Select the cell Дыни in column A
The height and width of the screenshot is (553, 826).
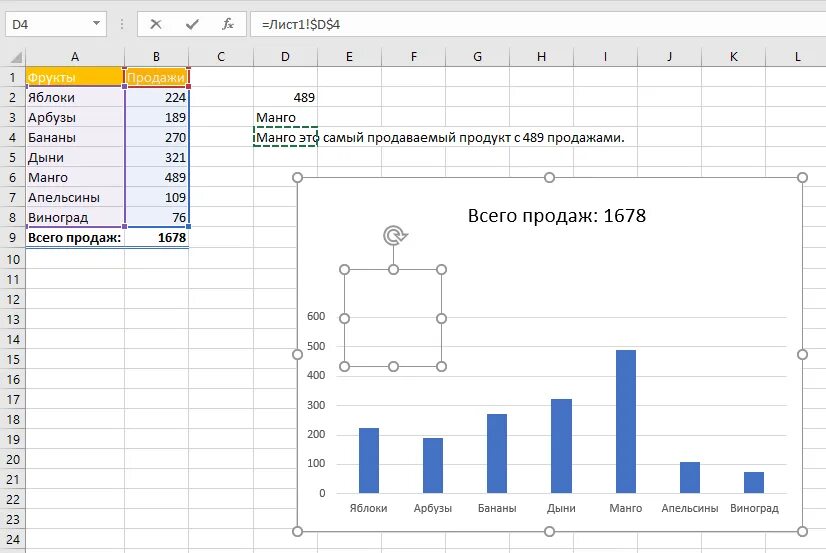[x=75, y=157]
